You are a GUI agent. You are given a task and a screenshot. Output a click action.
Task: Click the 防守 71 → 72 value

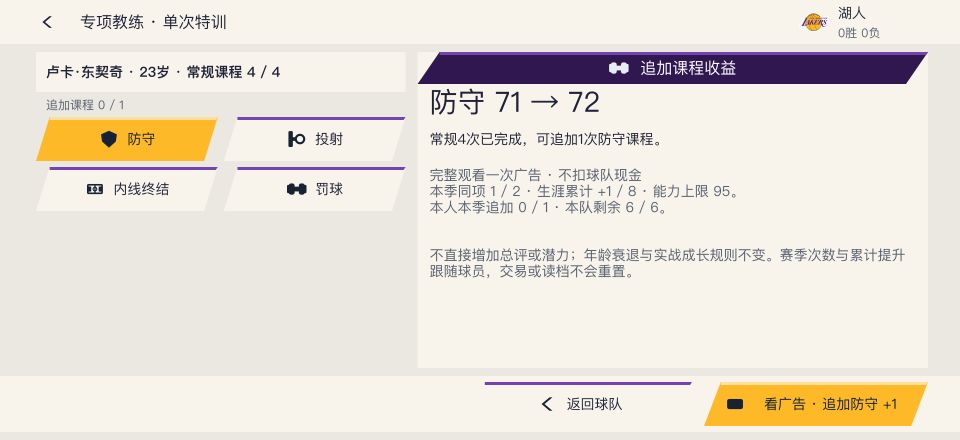(x=515, y=103)
